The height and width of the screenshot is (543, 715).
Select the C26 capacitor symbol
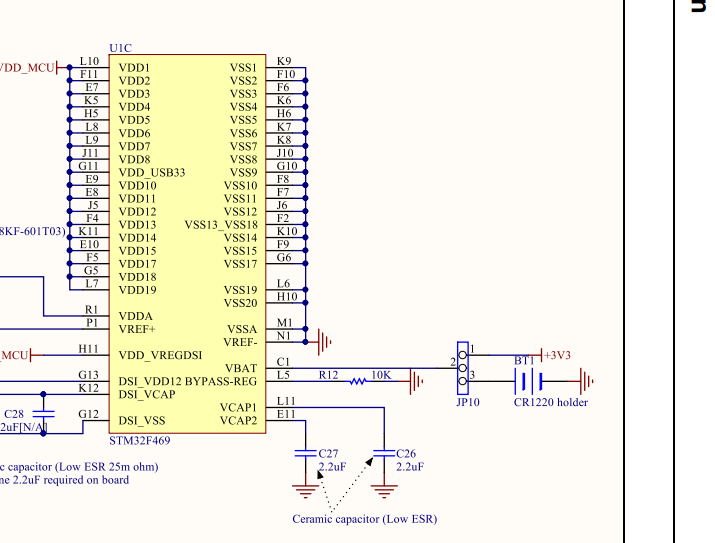[384, 453]
